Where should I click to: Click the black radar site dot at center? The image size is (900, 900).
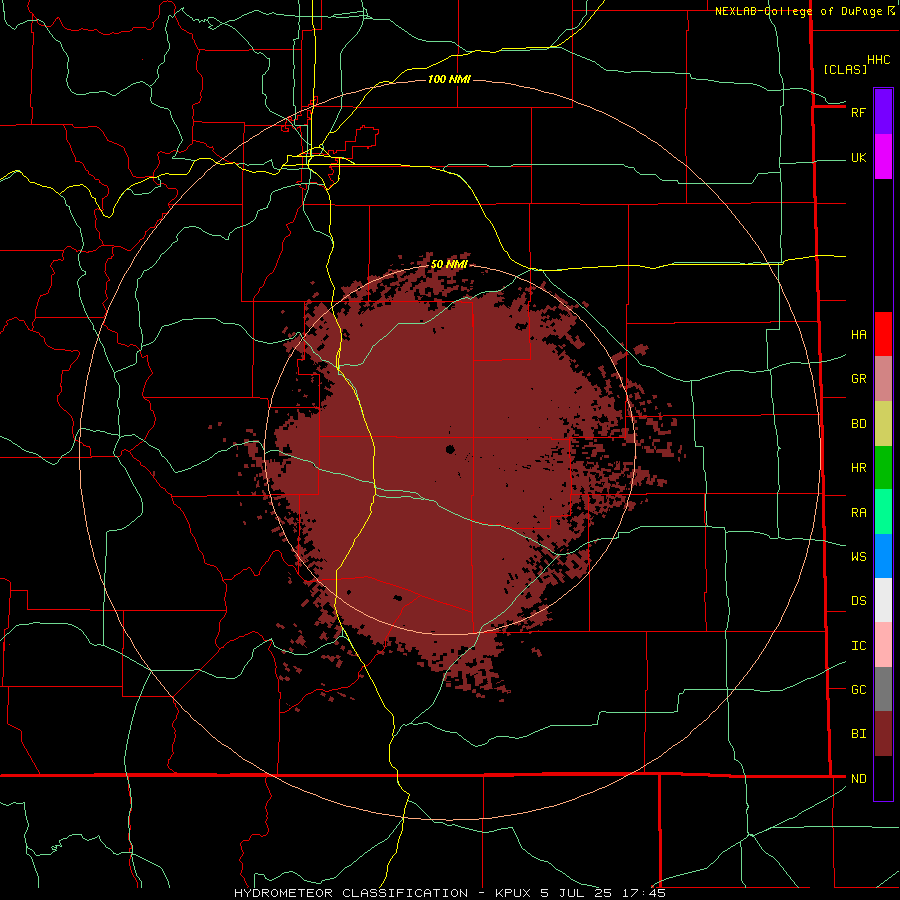(x=450, y=449)
